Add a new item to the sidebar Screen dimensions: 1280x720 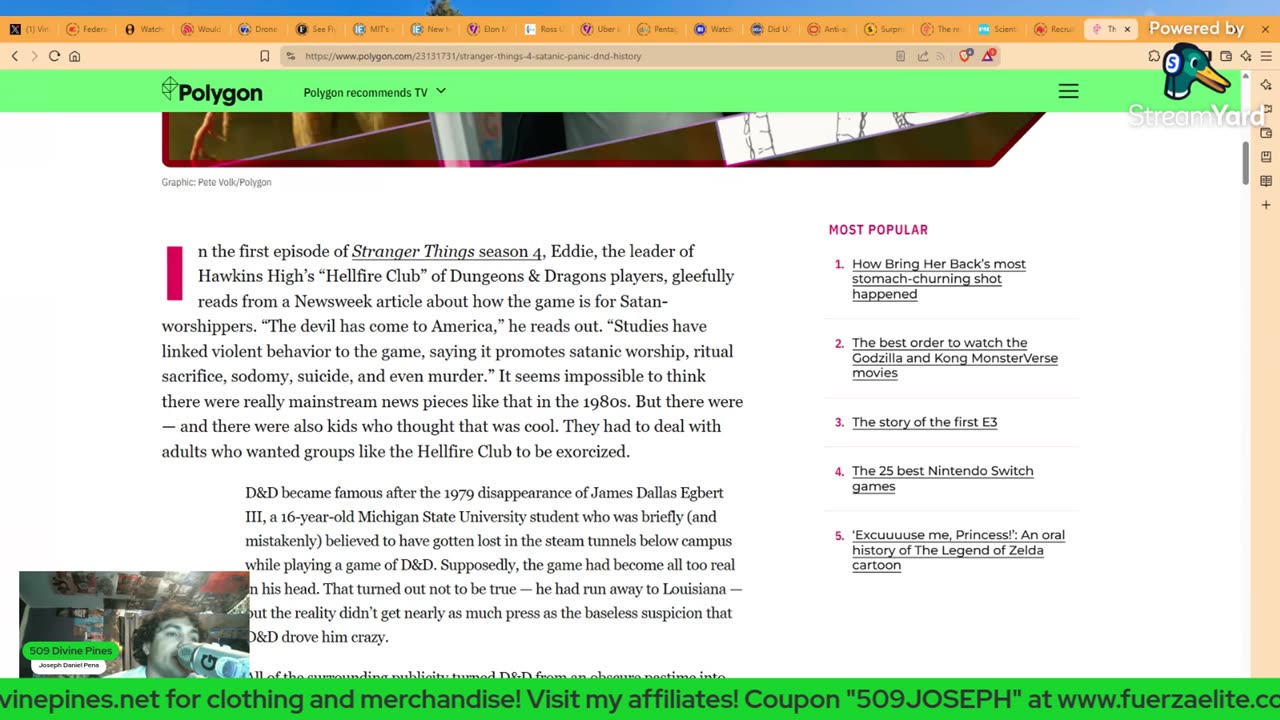coord(1266,205)
